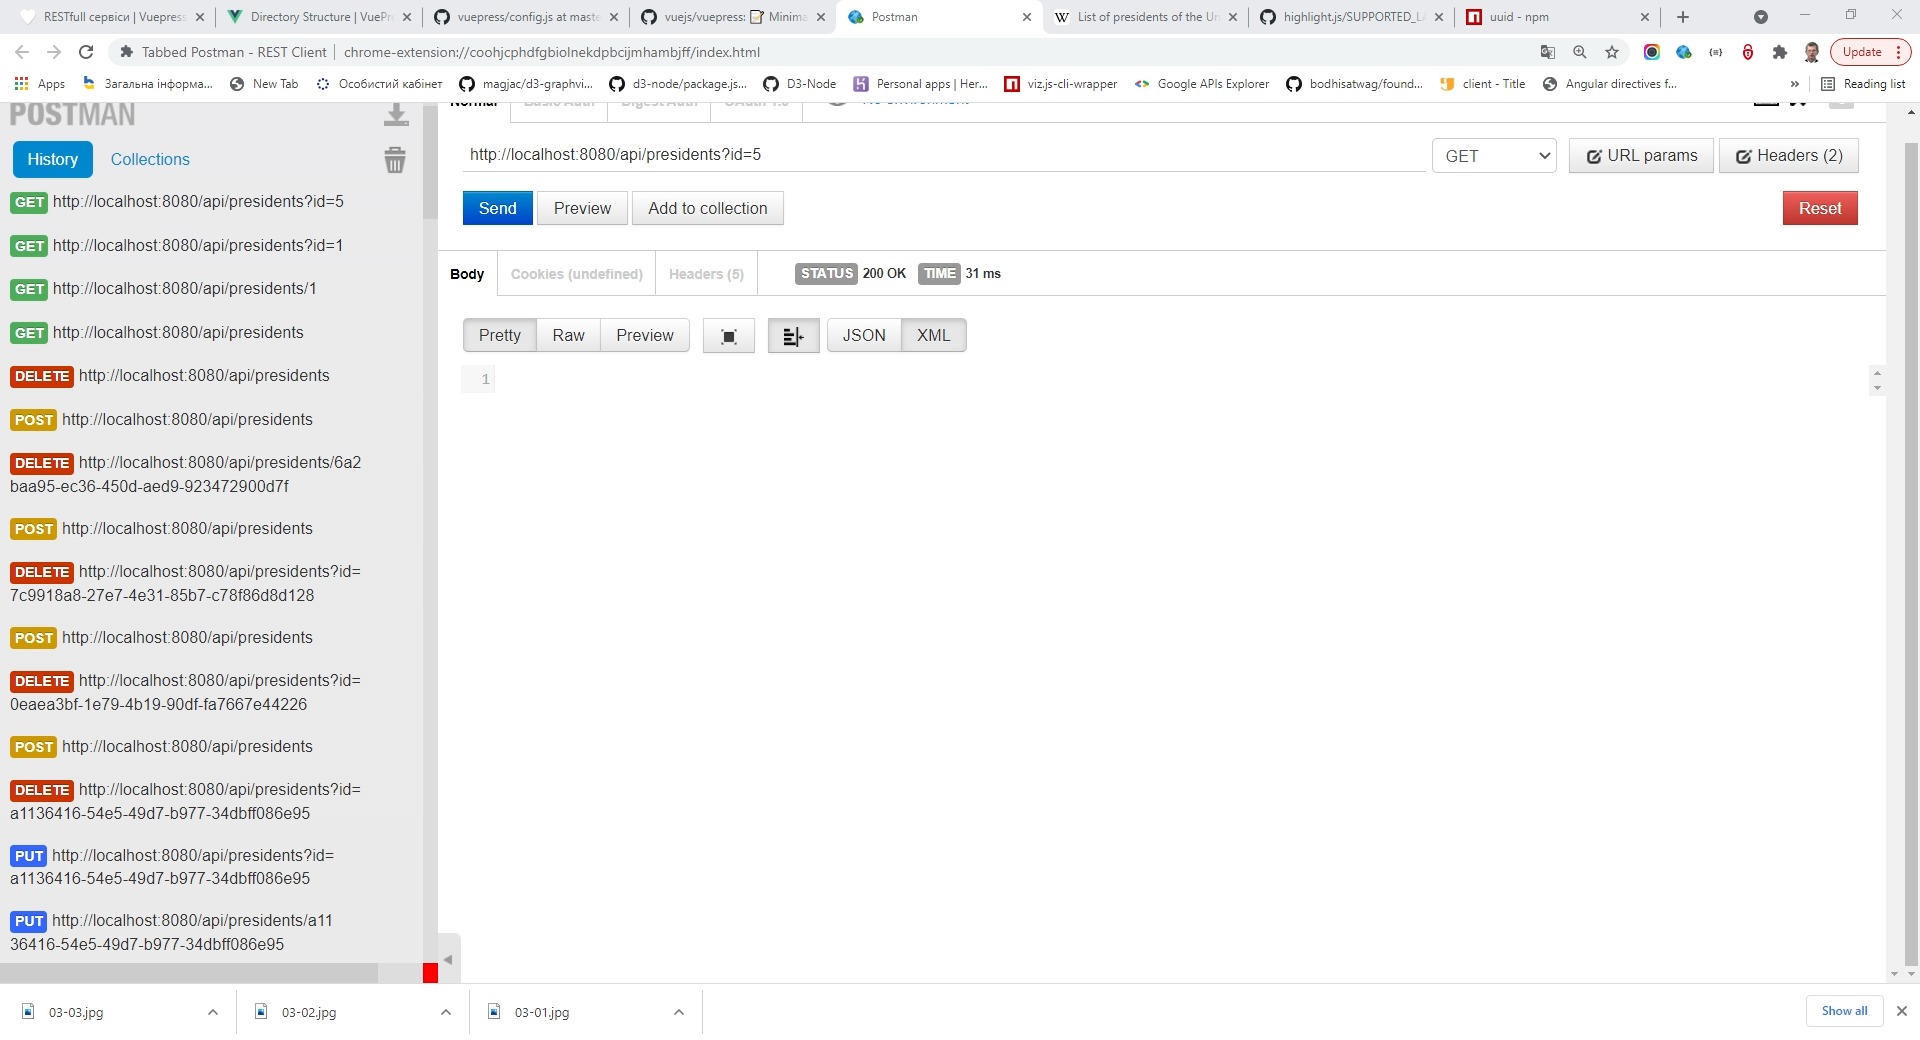The width and height of the screenshot is (1920, 1040).
Task: Bookmark this page with the star icon
Action: (1612, 52)
